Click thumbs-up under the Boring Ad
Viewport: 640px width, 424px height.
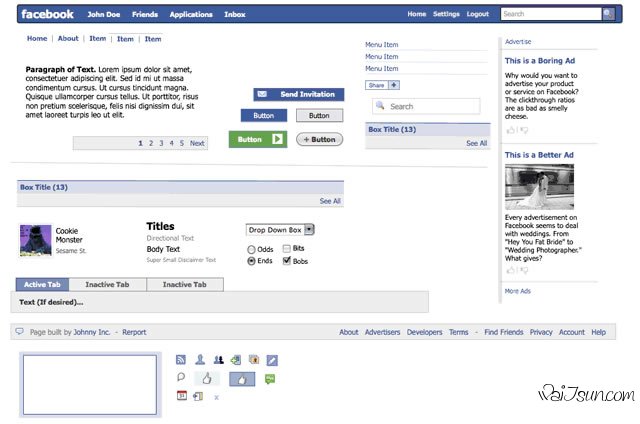coord(510,130)
